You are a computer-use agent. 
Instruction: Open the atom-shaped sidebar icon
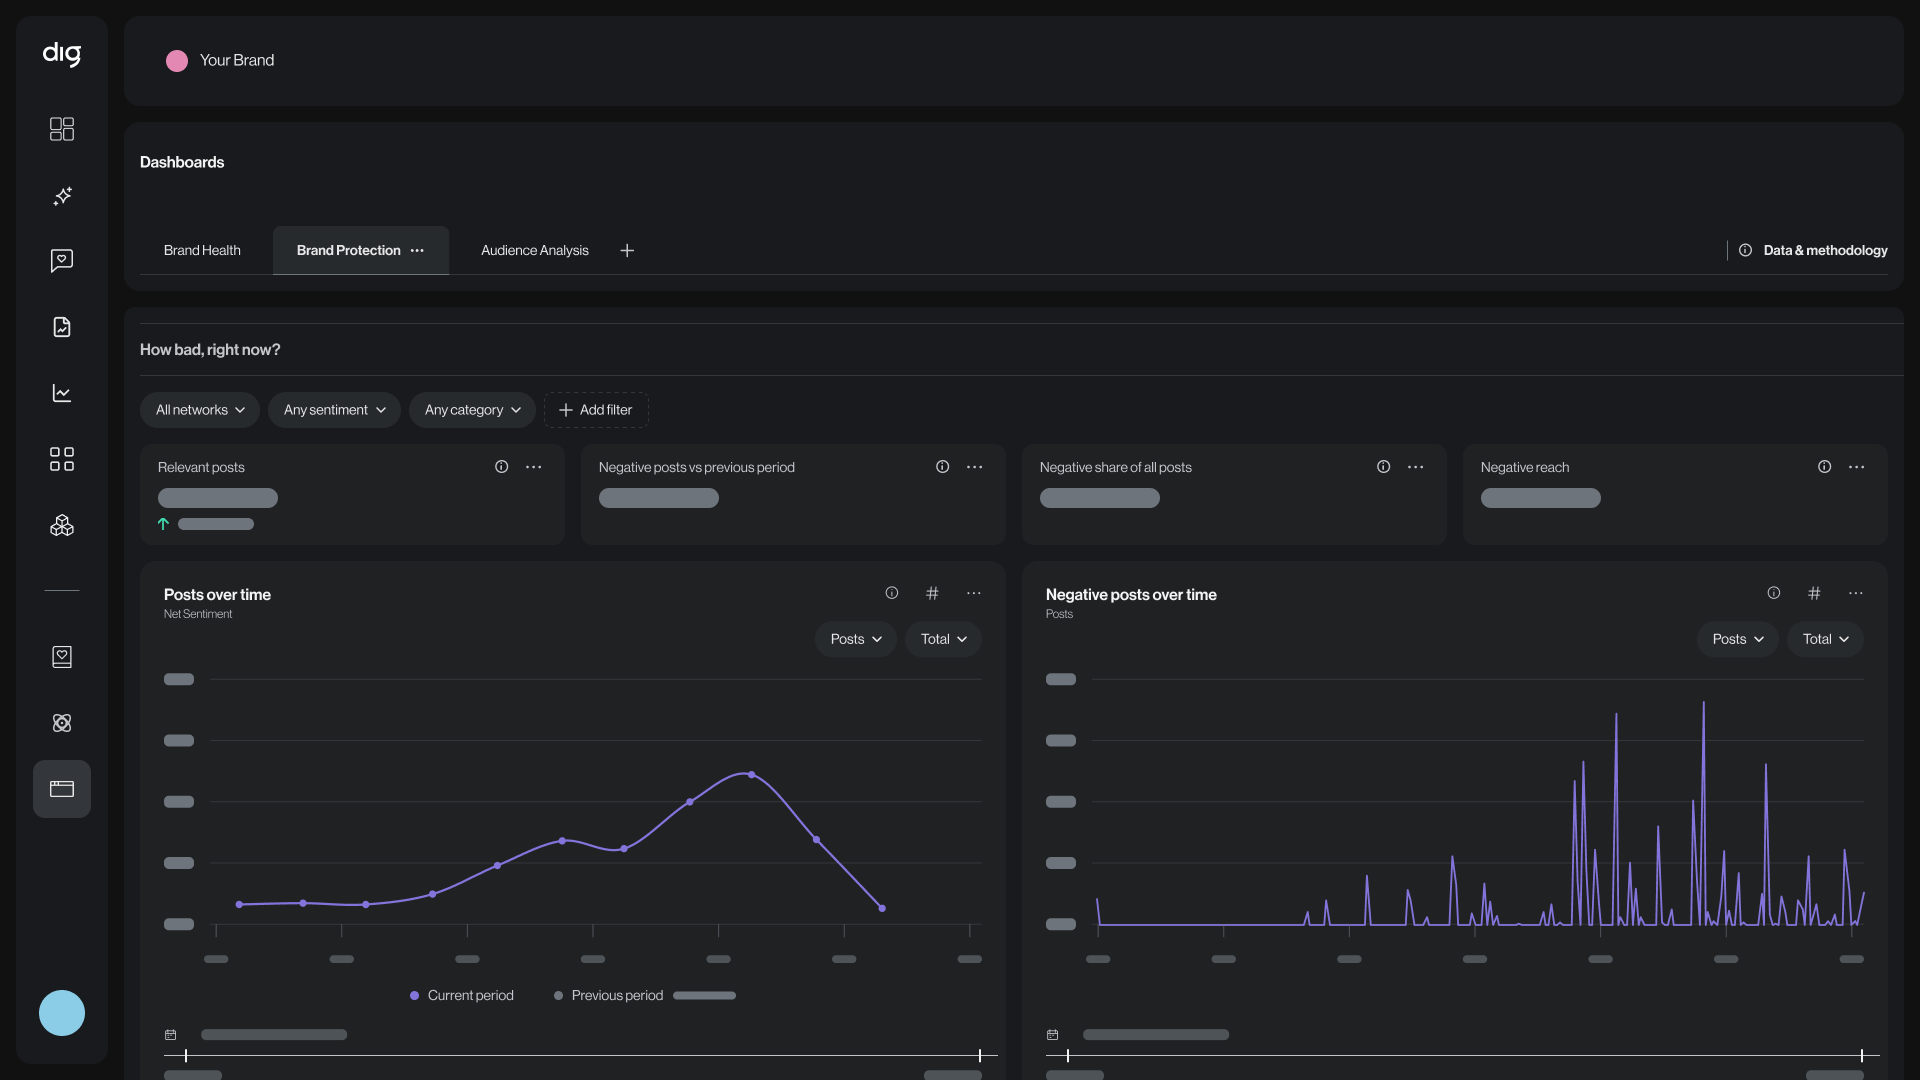62,723
